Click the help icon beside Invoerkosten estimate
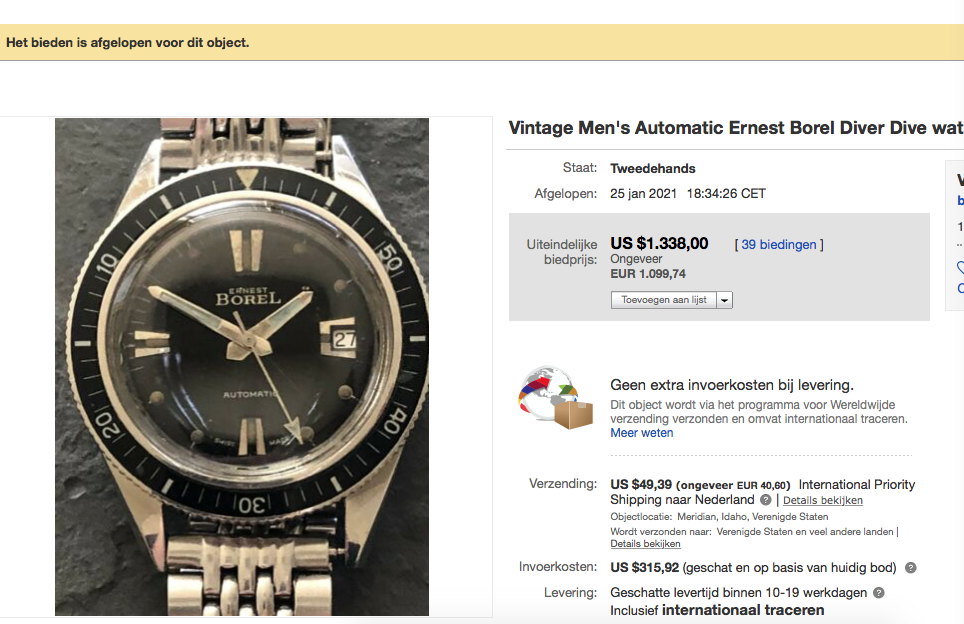964x624 pixels. (911, 568)
